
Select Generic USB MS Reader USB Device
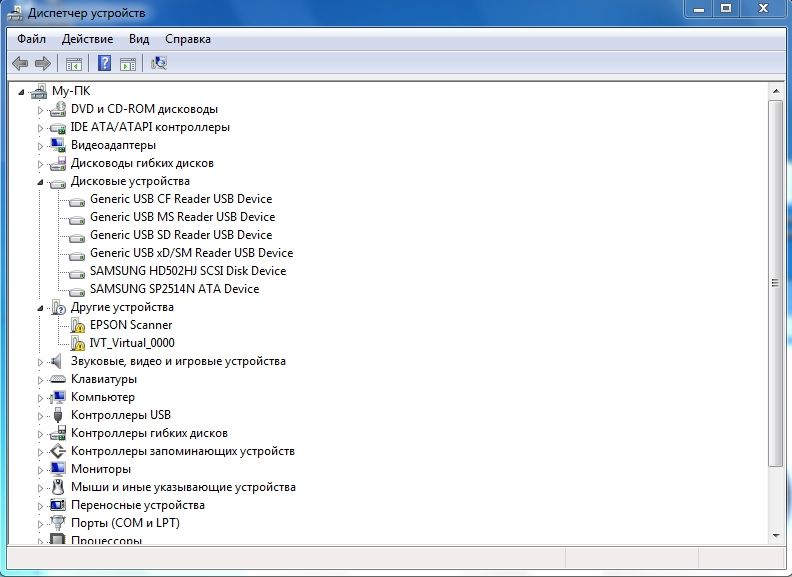click(182, 217)
